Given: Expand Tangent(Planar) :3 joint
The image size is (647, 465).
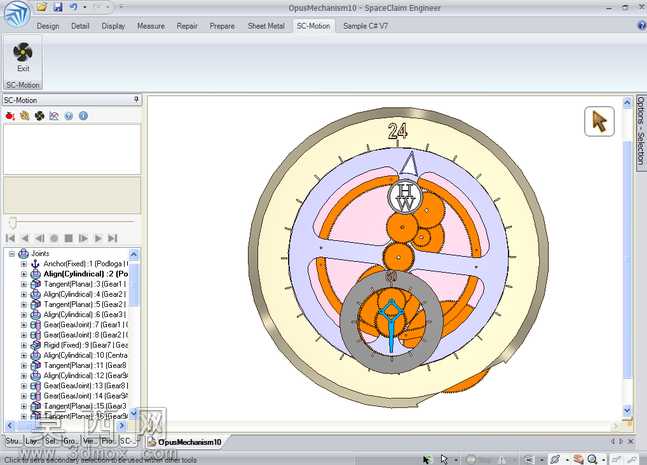Looking at the screenshot, I should (x=24, y=284).
